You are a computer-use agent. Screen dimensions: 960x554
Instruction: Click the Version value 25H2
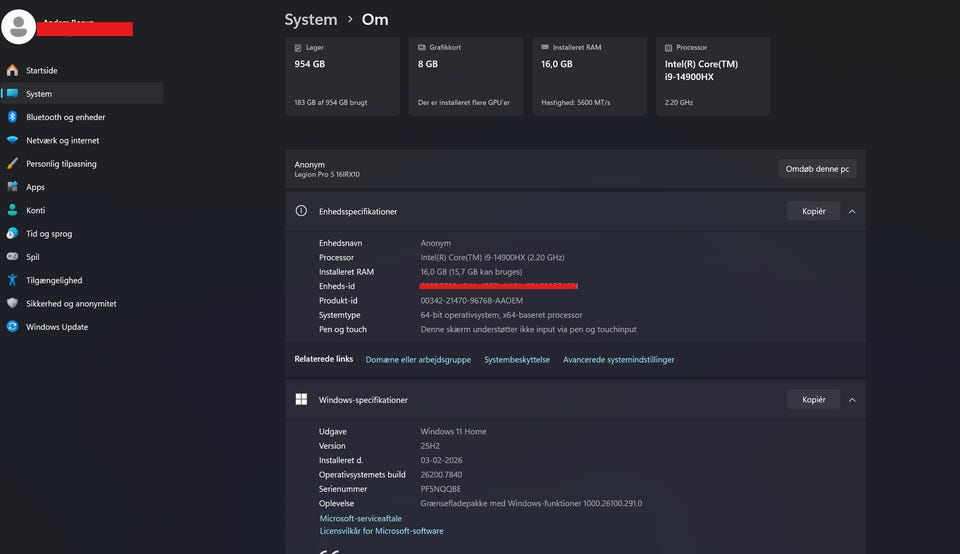click(x=430, y=446)
